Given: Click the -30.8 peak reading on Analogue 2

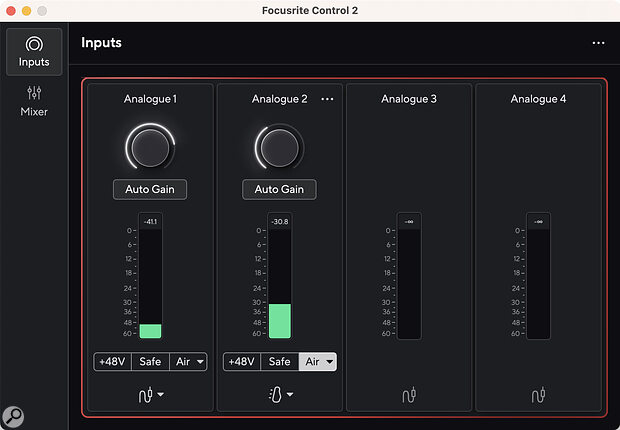Looking at the screenshot, I should point(280,222).
